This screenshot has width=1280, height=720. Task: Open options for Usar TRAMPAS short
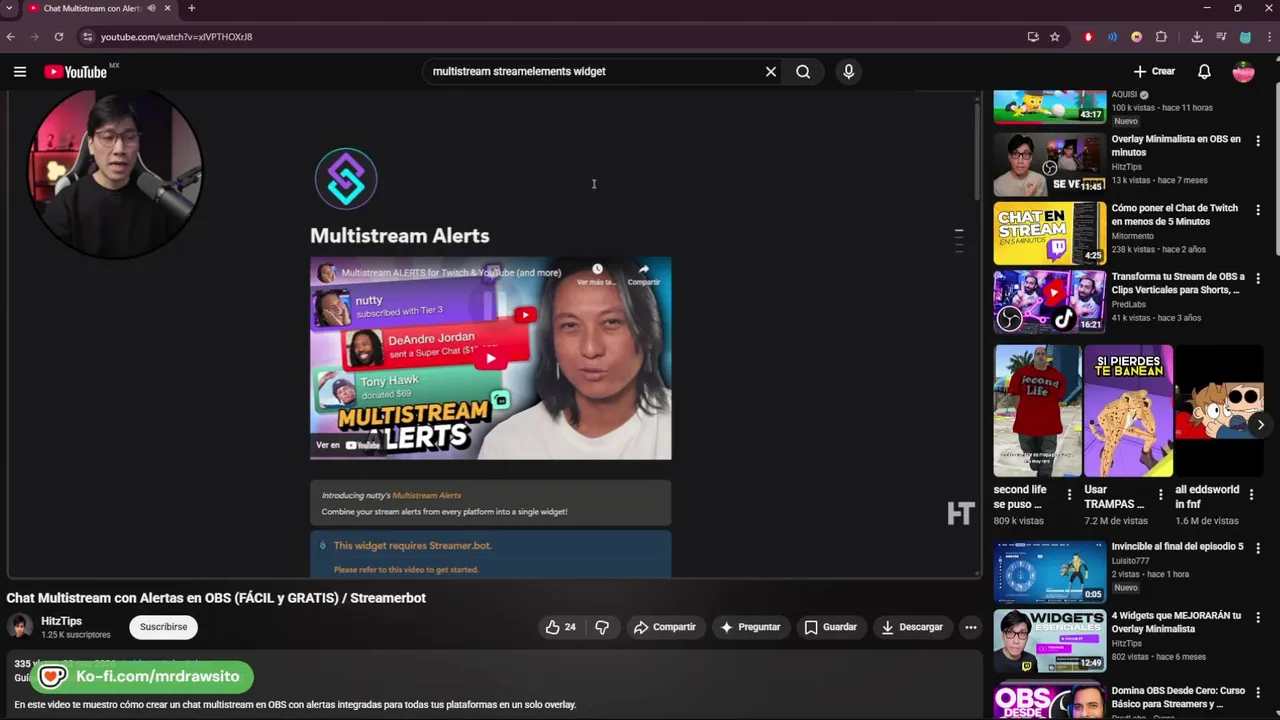coord(1160,494)
